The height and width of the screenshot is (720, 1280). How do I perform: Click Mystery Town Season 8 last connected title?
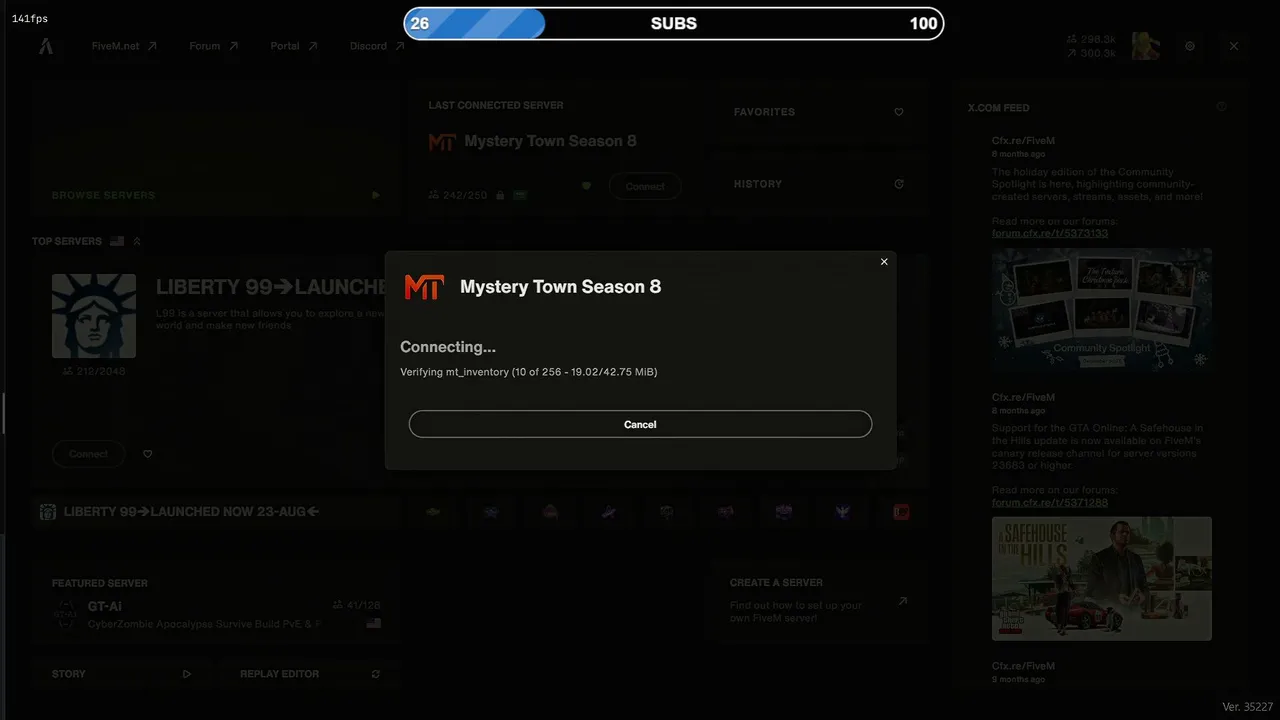(550, 141)
